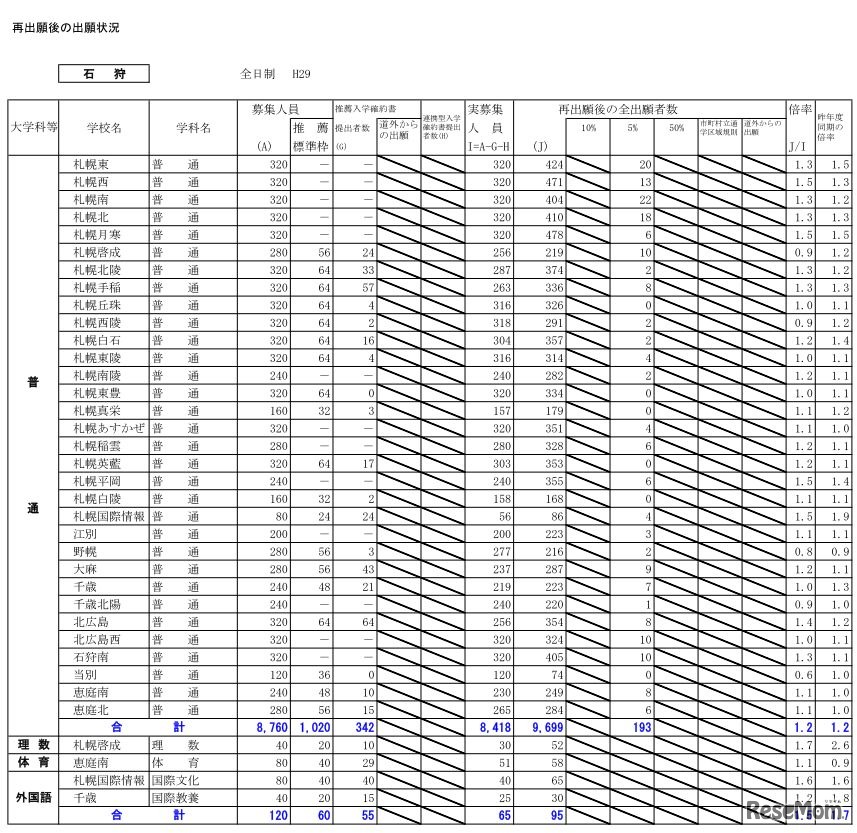Select the school name 大麻
The height and width of the screenshot is (833, 857).
tap(85, 569)
